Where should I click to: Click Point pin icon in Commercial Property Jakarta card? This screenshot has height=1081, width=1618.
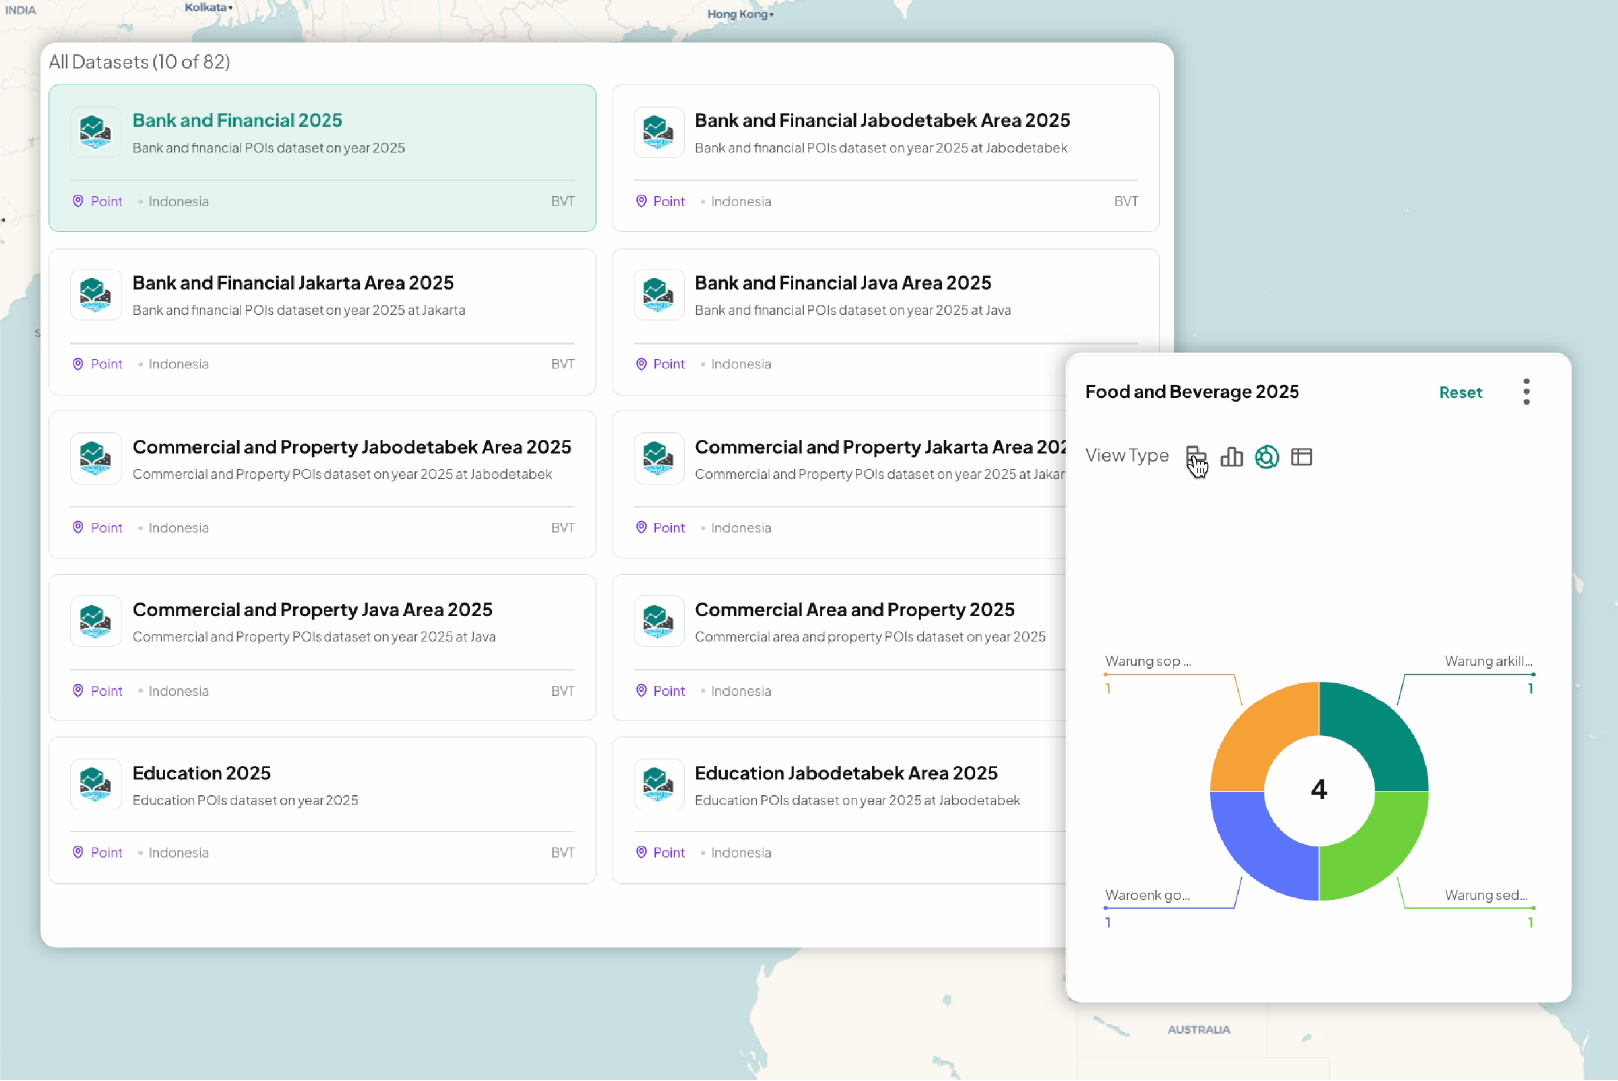pos(642,528)
